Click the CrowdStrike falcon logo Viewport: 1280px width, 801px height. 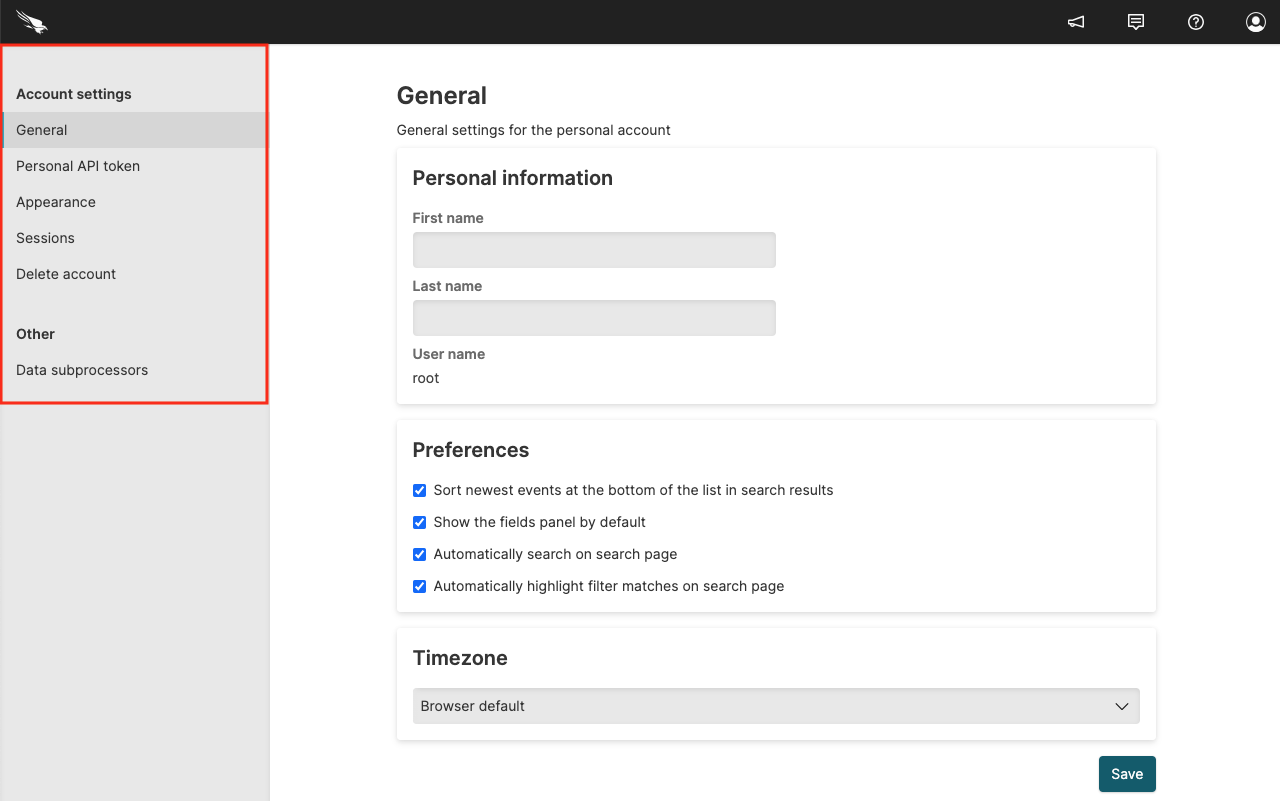point(30,21)
